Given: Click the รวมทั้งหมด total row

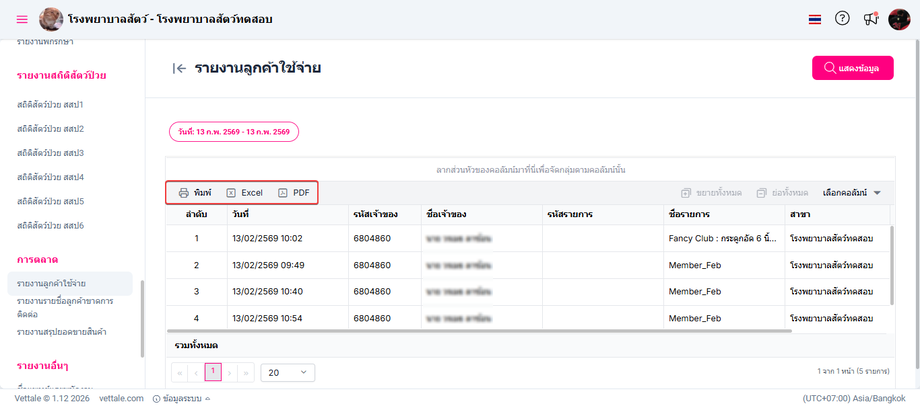Looking at the screenshot, I should coord(530,345).
